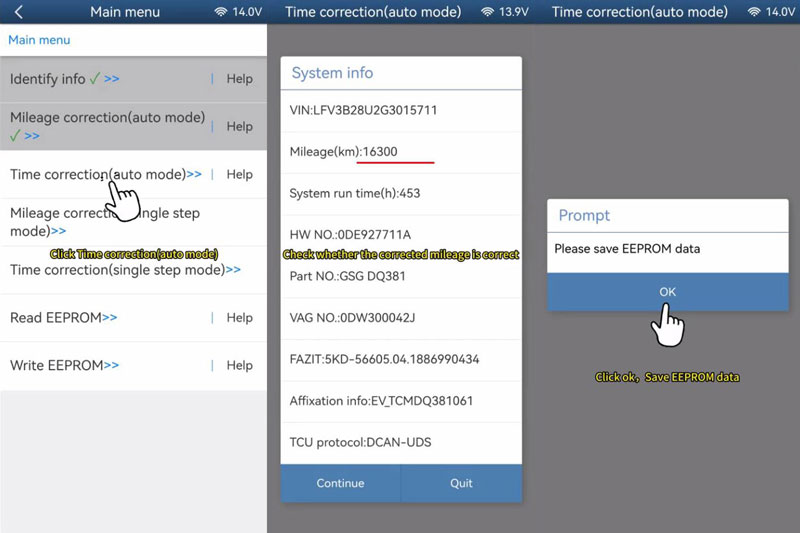
Task: Select the VIN row in System info
Action: (400, 110)
